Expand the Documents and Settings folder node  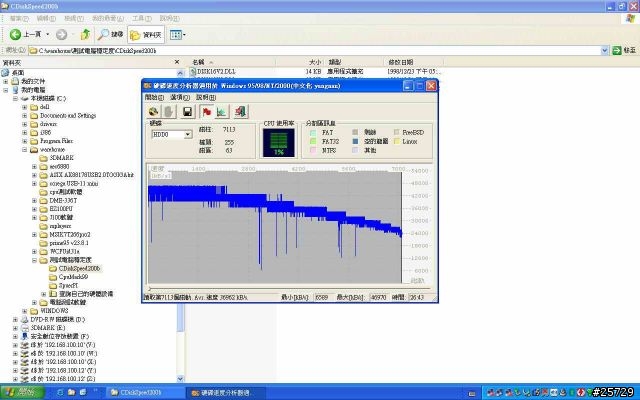pos(24,116)
